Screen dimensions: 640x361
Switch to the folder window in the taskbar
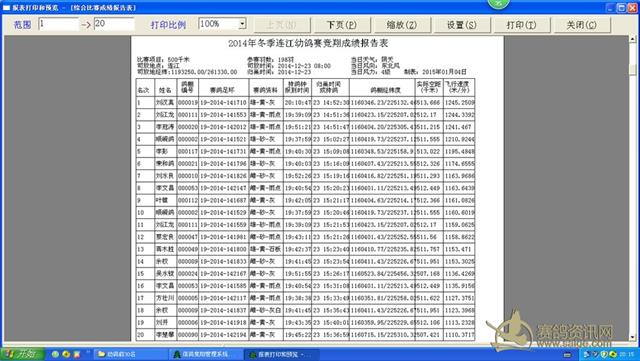pyautogui.click(x=131, y=354)
